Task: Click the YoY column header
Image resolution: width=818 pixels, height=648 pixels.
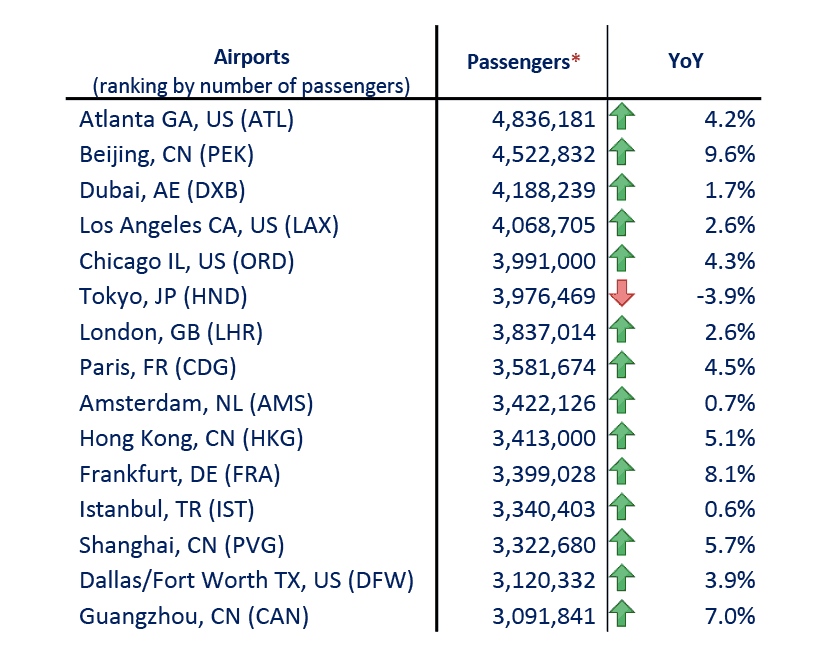Action: point(685,61)
